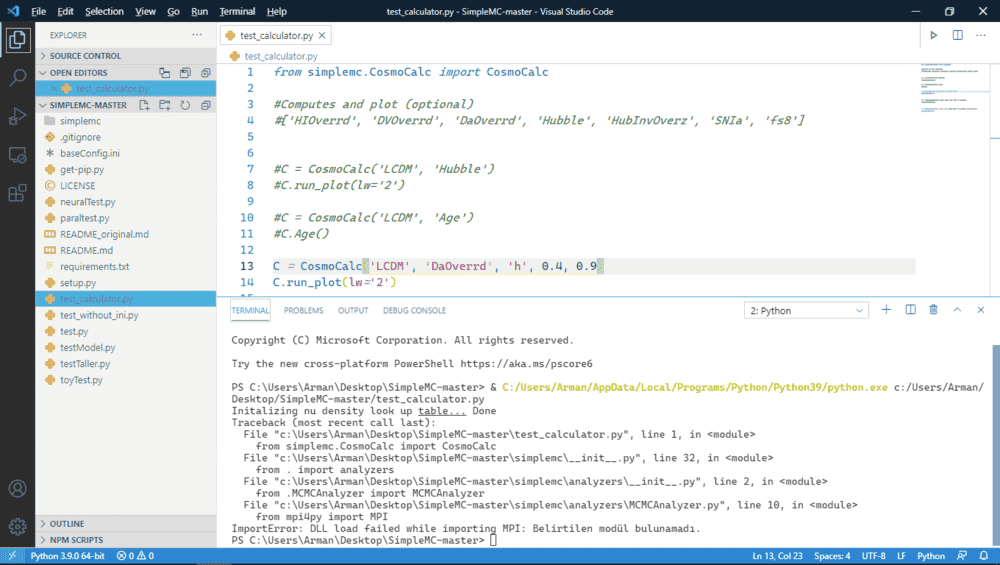The height and width of the screenshot is (565, 1000).
Task: Open Explorer views ellipsis menu
Action: click(197, 35)
